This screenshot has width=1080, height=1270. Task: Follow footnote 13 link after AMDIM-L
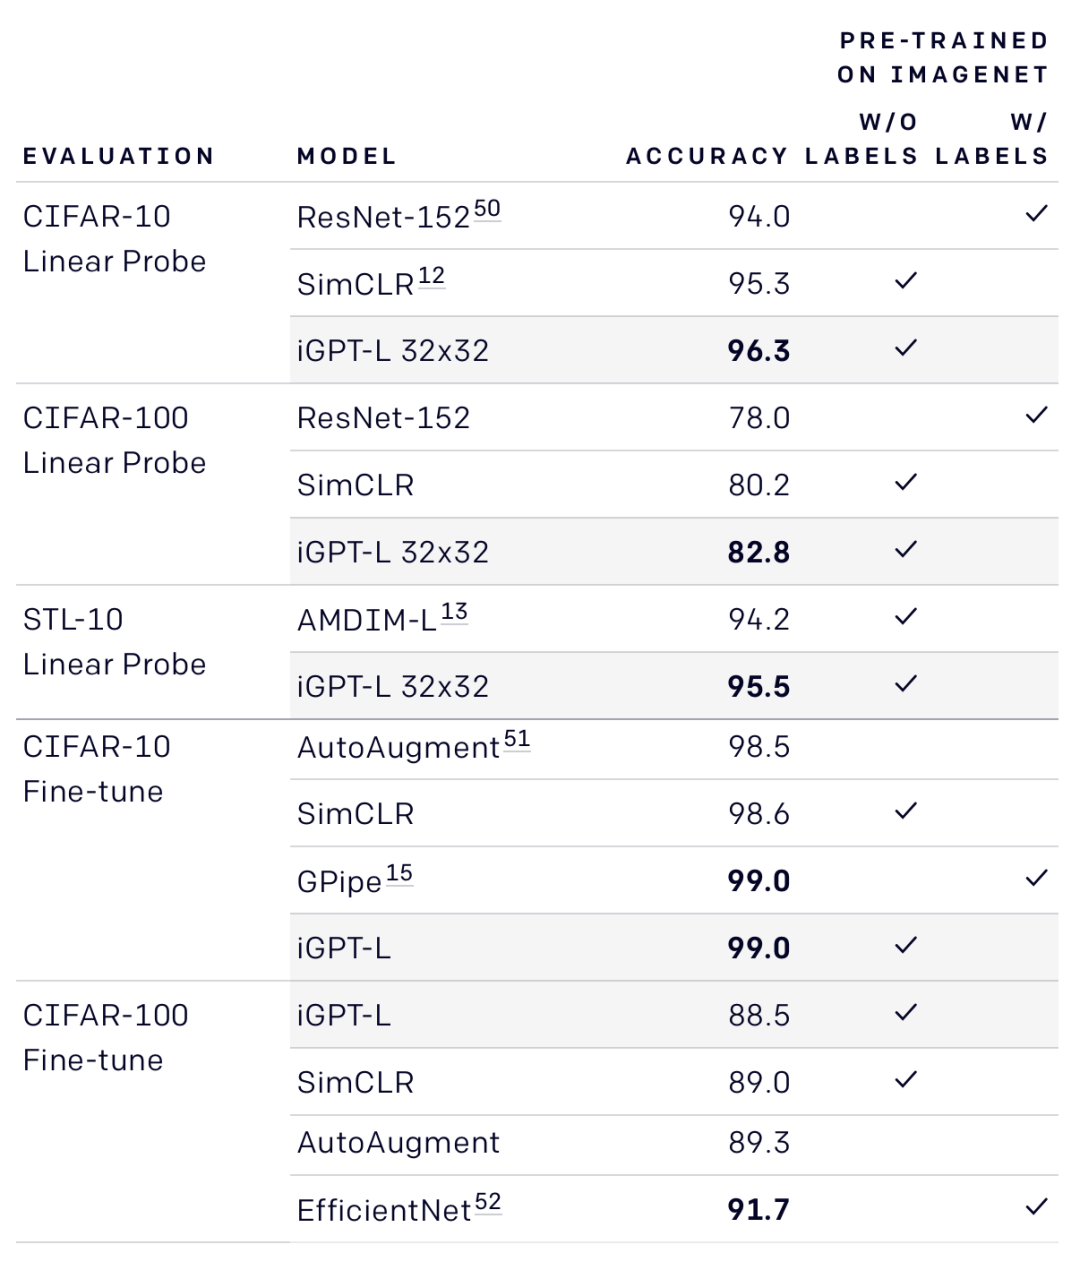tap(454, 612)
